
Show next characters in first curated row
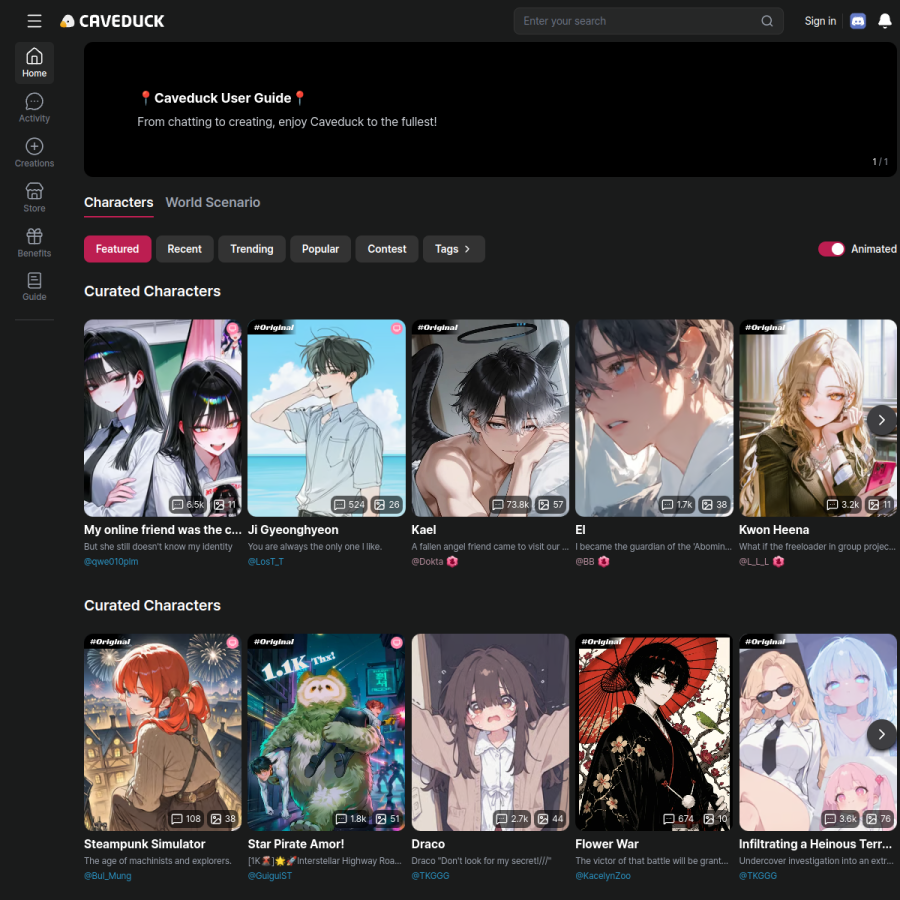[881, 420]
